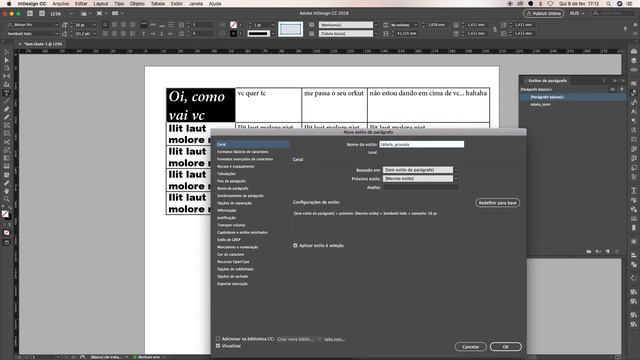Open the No mínimo row height dropdown
Image resolution: width=640 pixels, height=360 pixels.
[x=404, y=25]
